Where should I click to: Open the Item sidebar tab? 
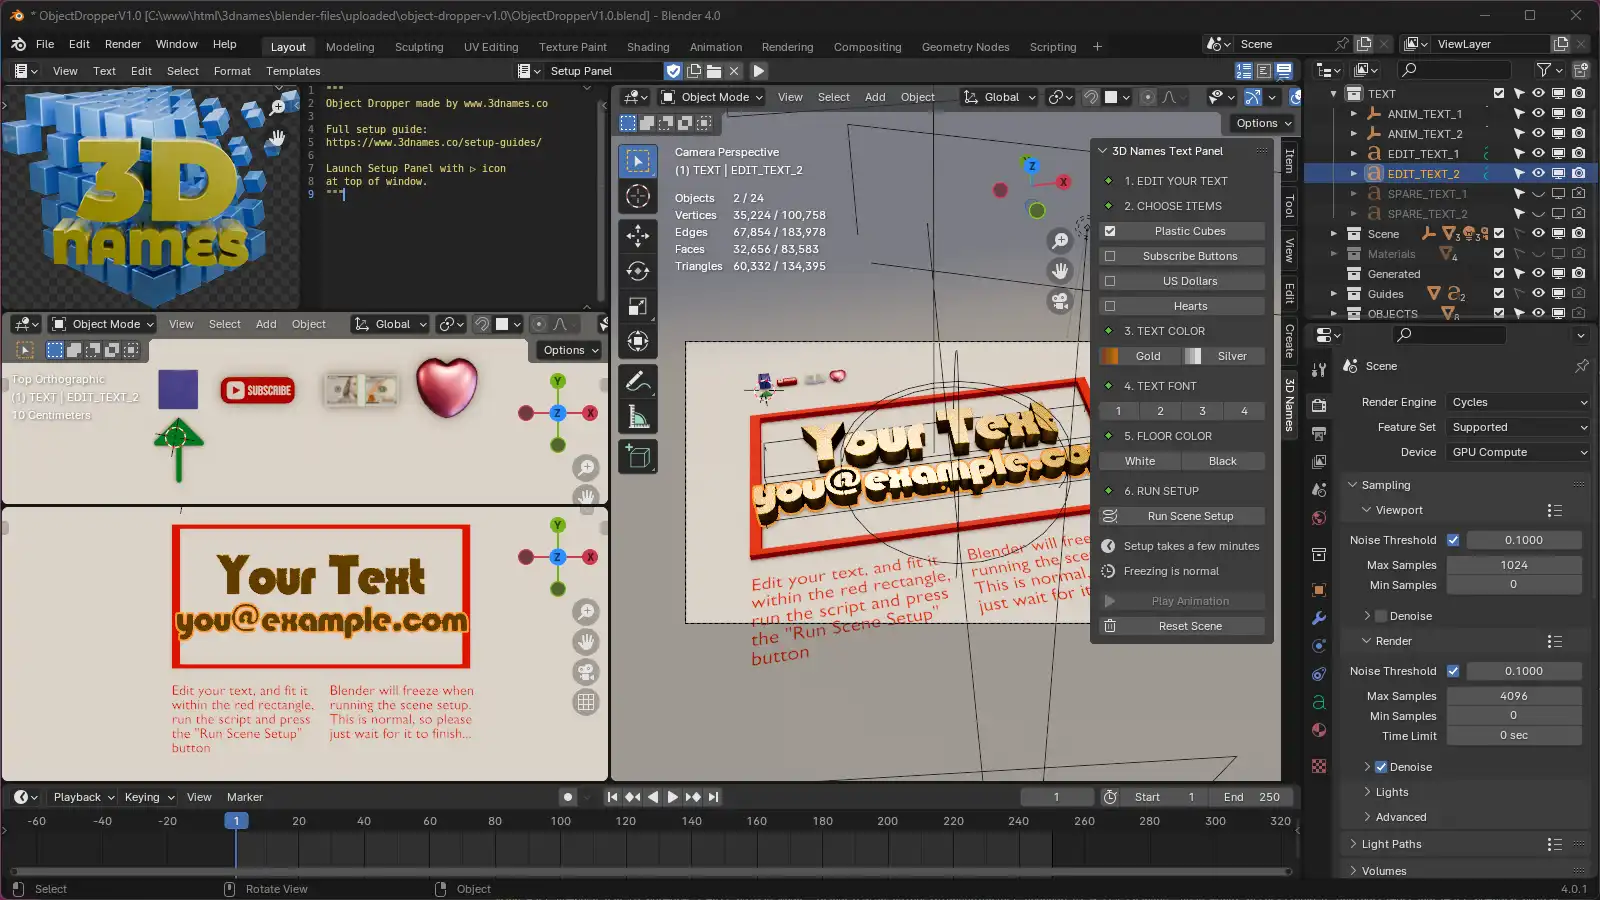pos(1289,160)
